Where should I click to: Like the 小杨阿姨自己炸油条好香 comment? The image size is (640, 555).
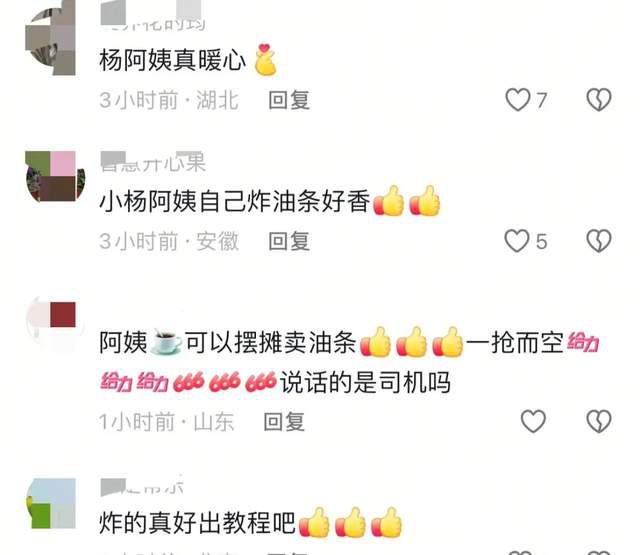517,241
